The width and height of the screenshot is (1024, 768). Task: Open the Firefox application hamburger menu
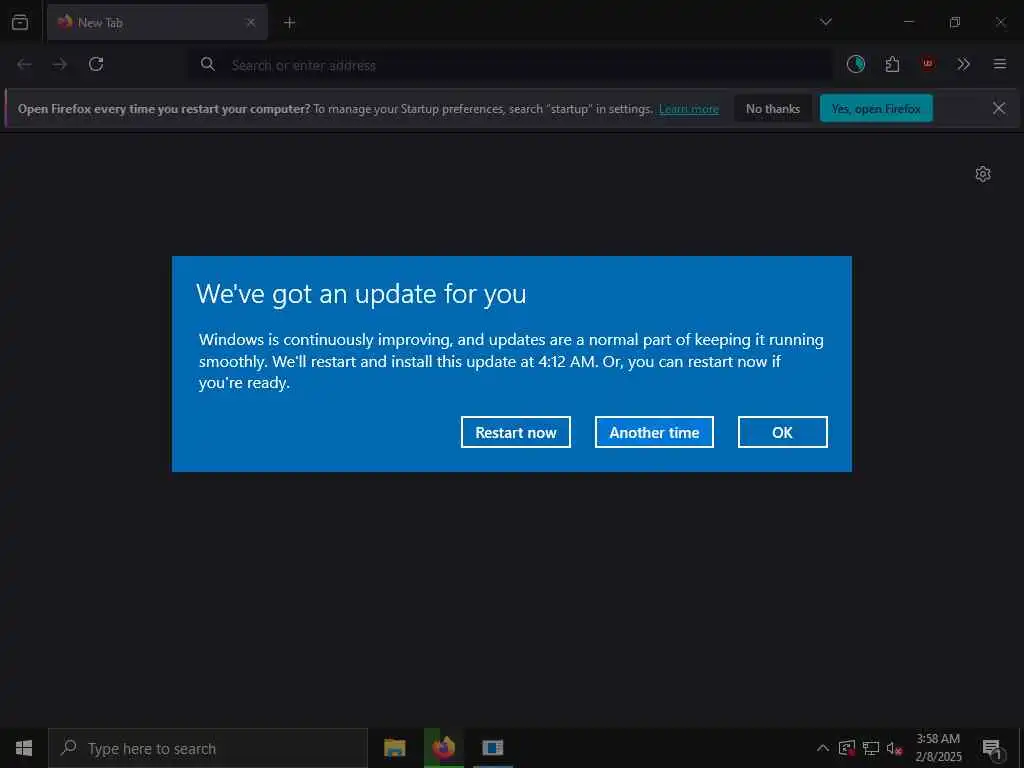click(x=999, y=64)
